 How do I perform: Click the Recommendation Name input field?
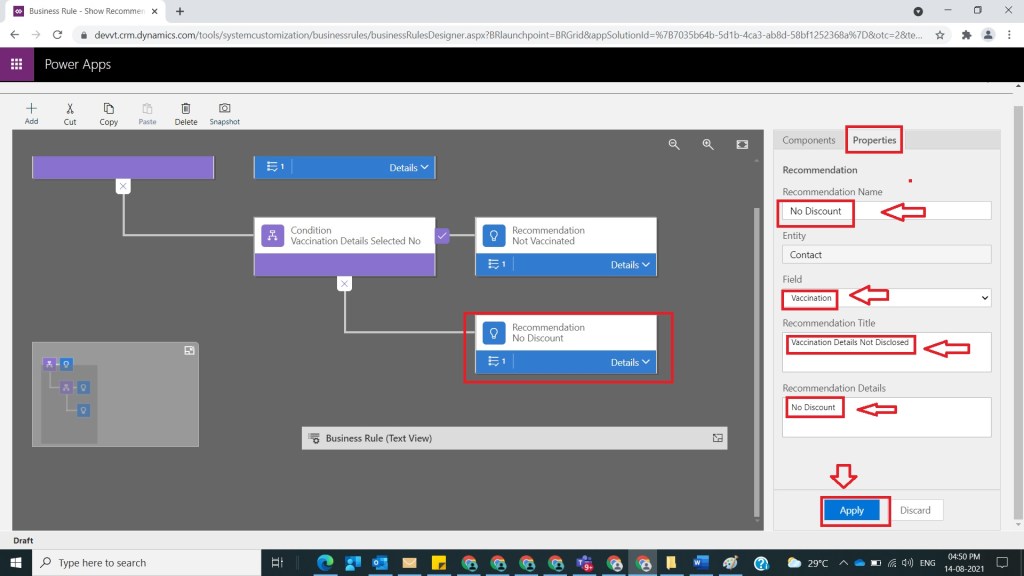pyautogui.click(x=886, y=211)
